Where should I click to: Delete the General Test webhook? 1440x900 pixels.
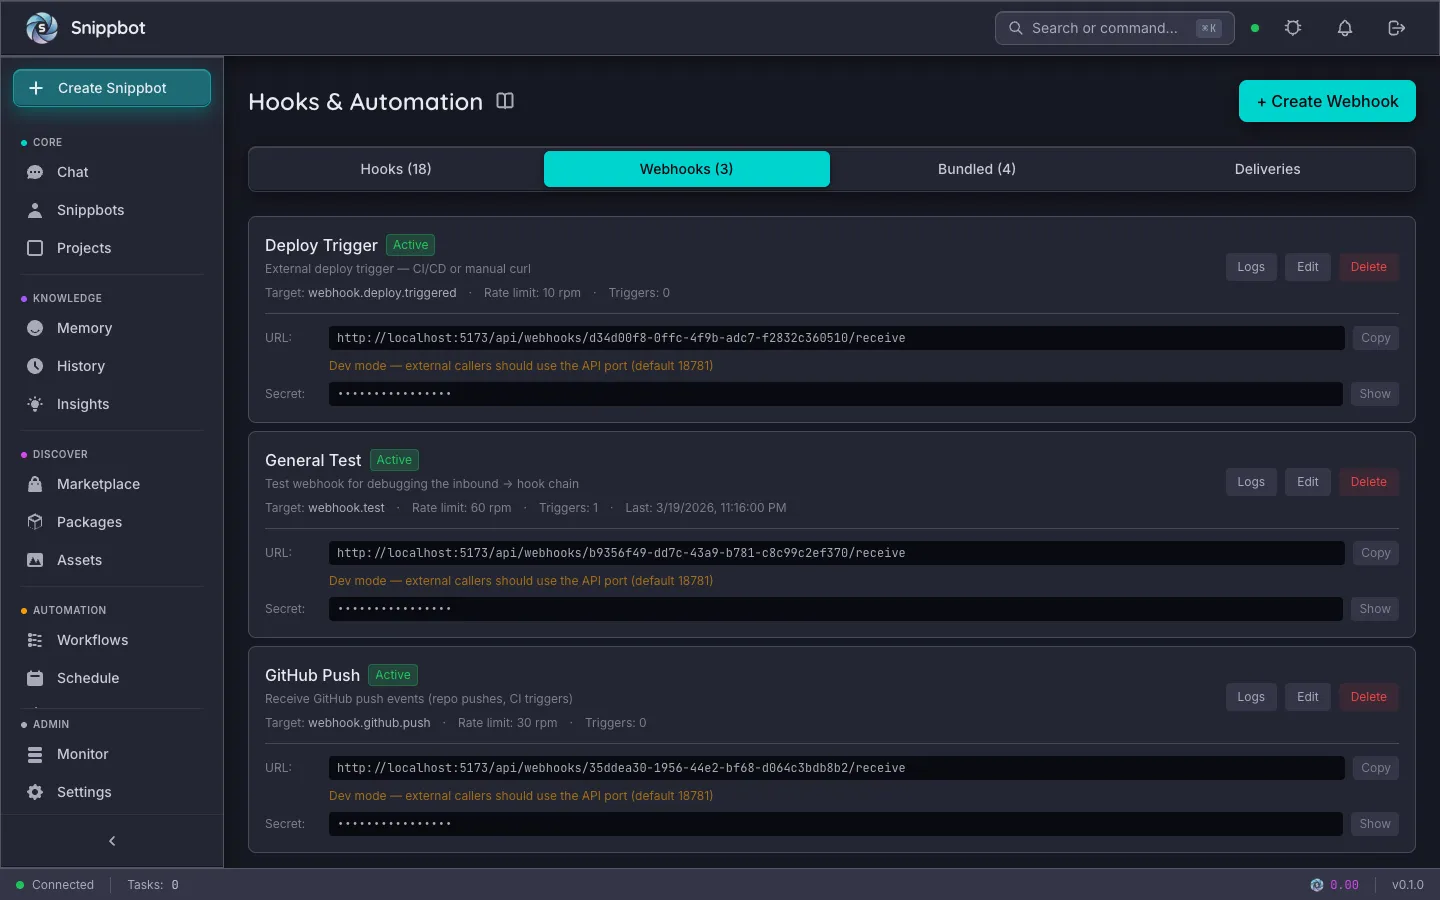point(1369,482)
